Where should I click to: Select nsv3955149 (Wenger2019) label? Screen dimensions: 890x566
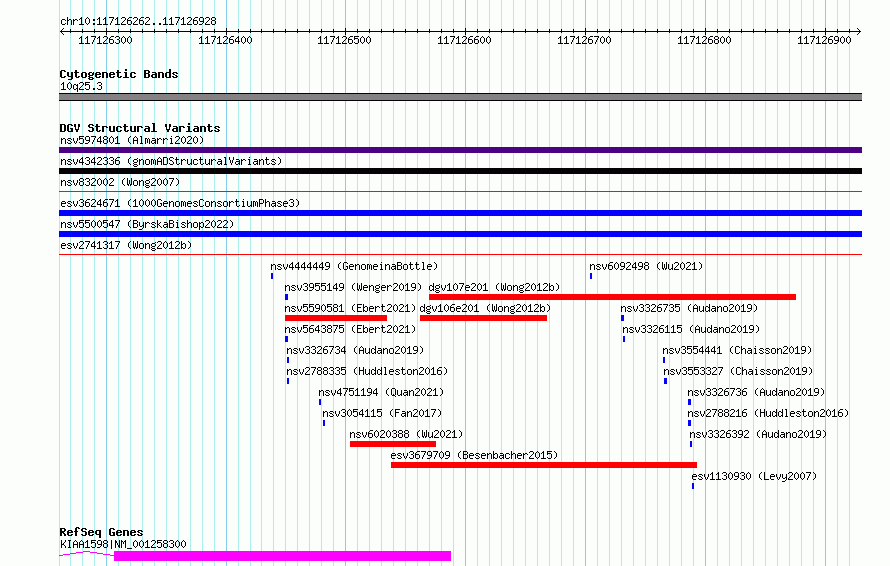coord(353,287)
